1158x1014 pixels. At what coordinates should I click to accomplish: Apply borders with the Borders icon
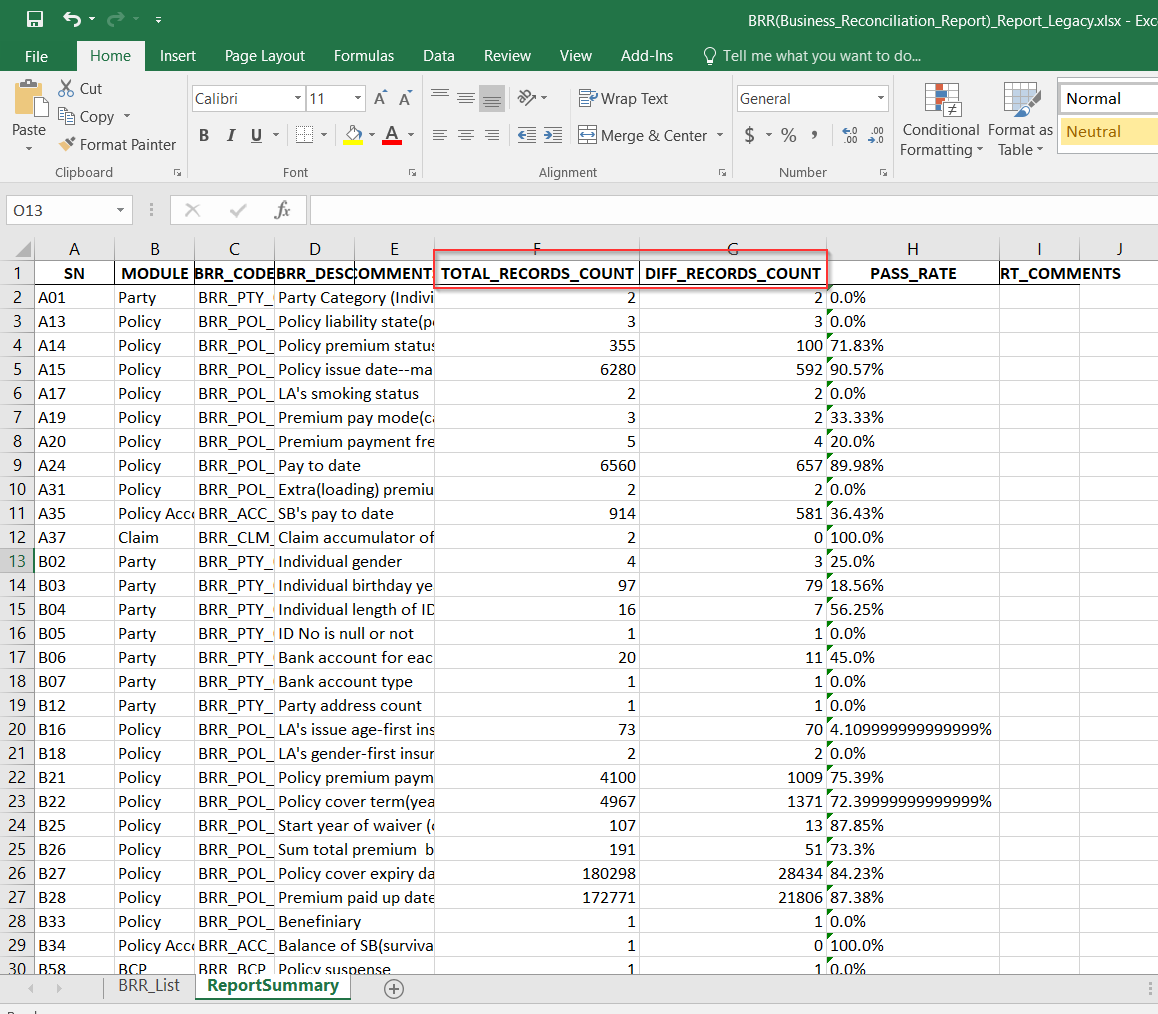click(304, 134)
